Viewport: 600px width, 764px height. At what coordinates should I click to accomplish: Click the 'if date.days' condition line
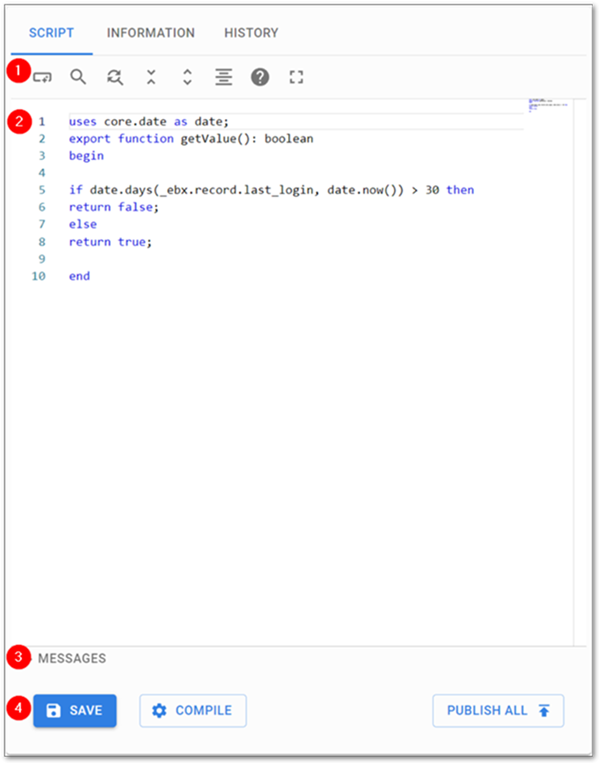point(271,190)
